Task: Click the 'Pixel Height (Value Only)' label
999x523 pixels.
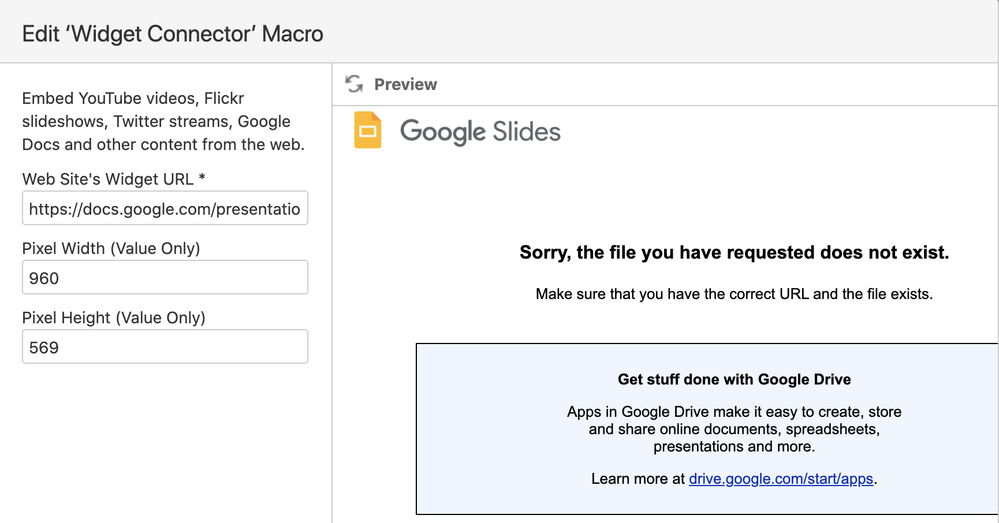Action: [113, 318]
